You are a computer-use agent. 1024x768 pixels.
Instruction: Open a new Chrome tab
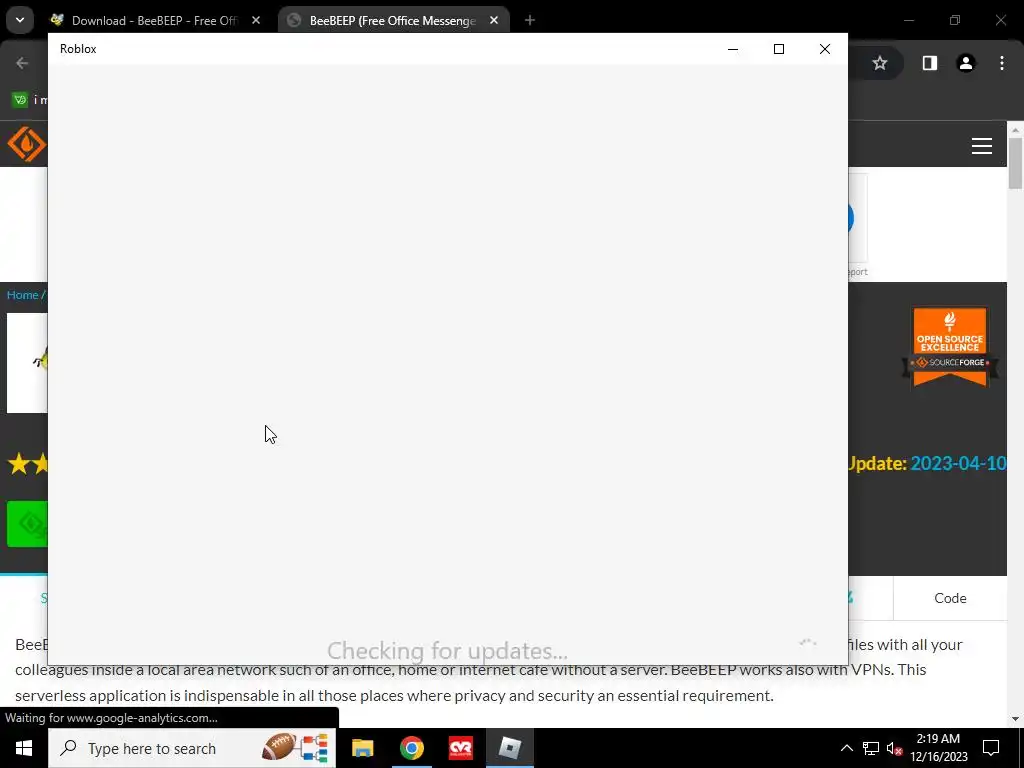tap(530, 20)
